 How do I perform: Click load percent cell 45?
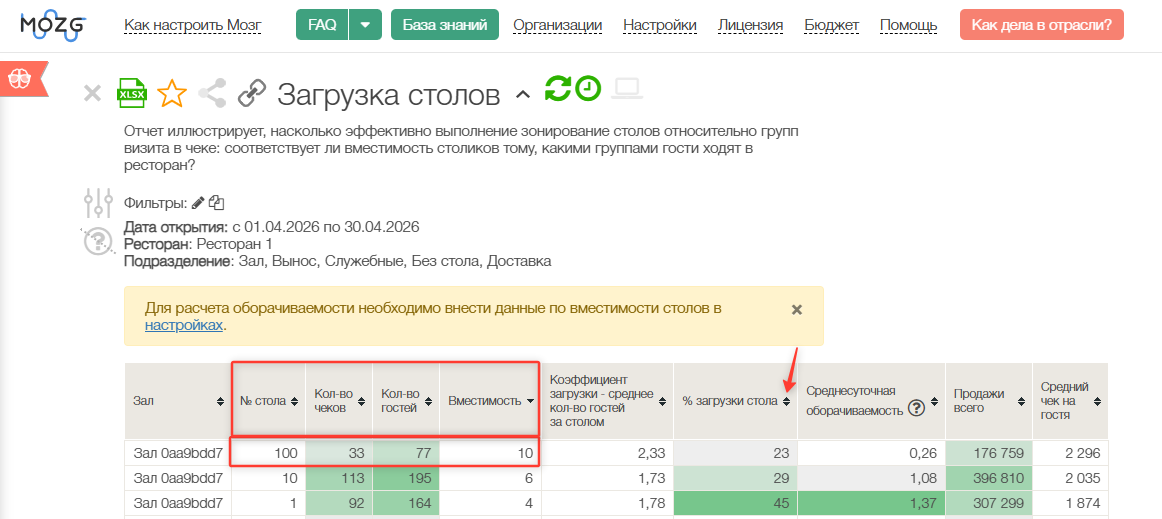coord(735,502)
